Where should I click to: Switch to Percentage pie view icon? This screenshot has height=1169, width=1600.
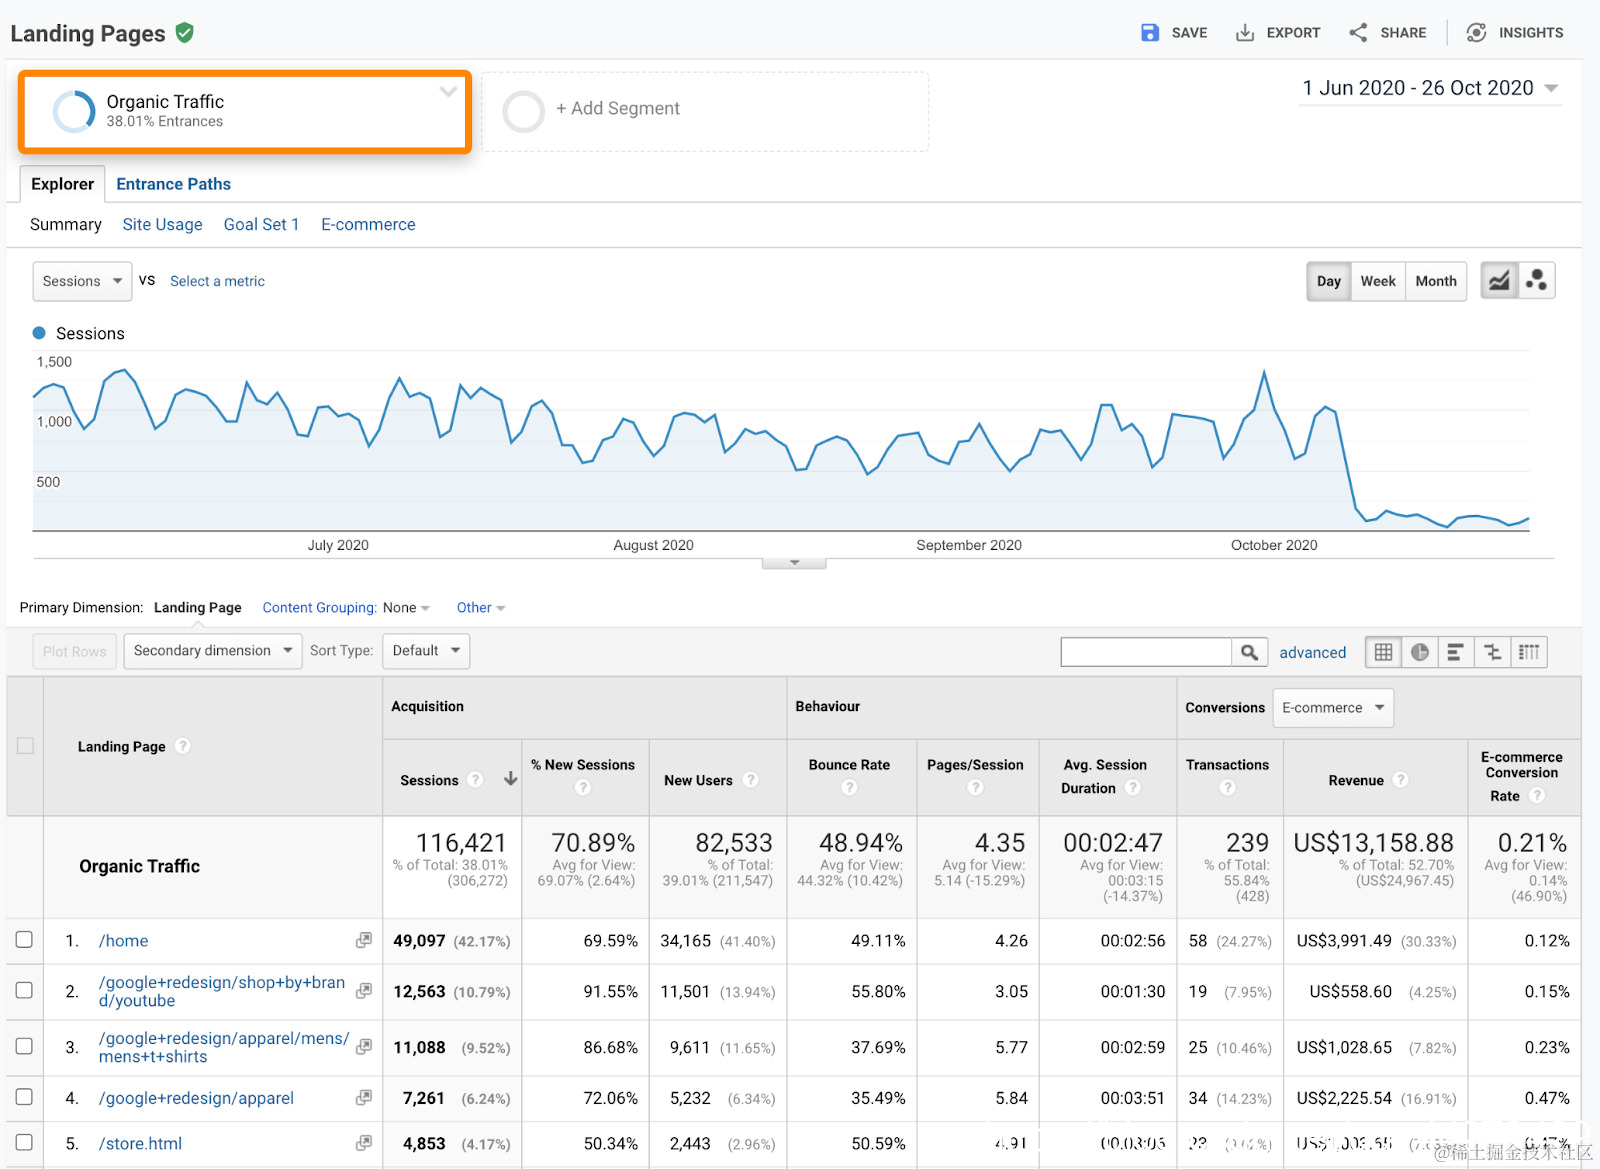pyautogui.click(x=1420, y=652)
